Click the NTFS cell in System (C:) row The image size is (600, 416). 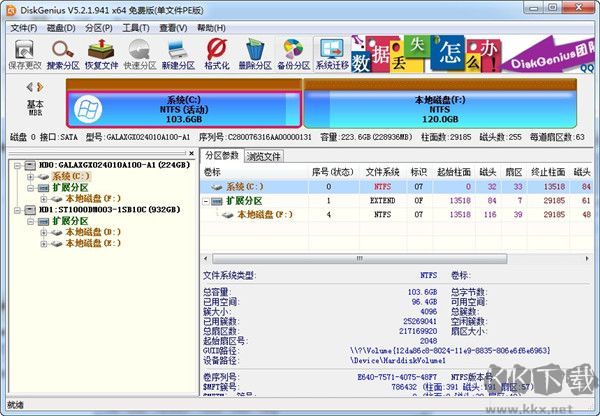pyautogui.click(x=382, y=187)
